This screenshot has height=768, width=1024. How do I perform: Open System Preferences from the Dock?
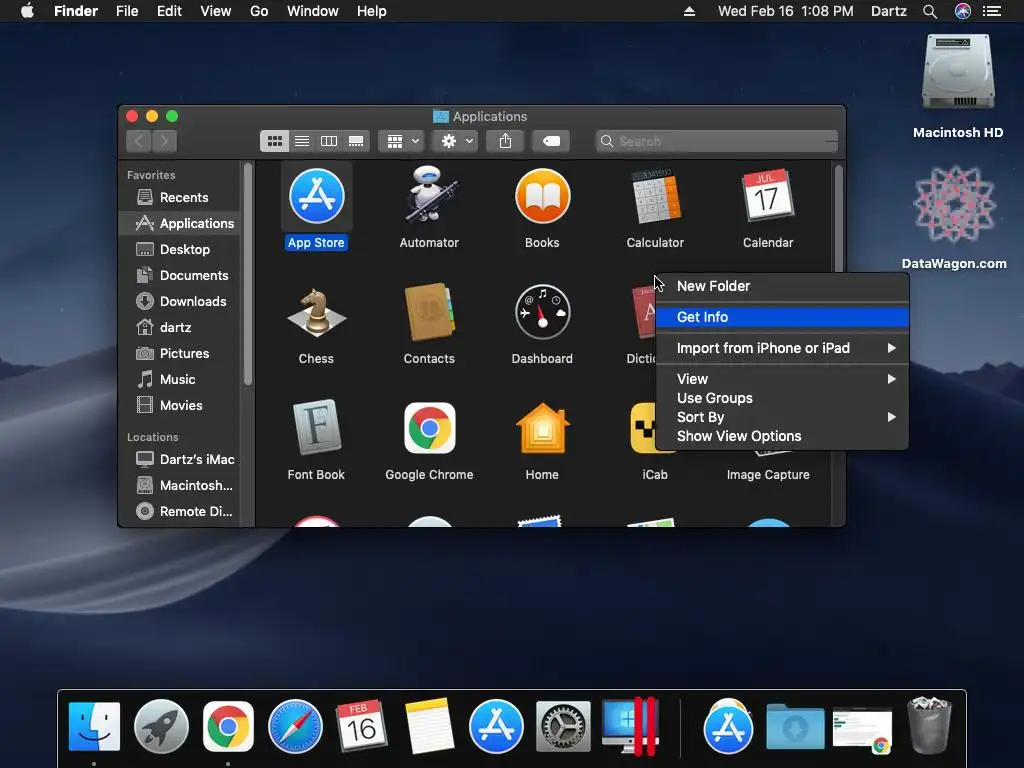[563, 726]
